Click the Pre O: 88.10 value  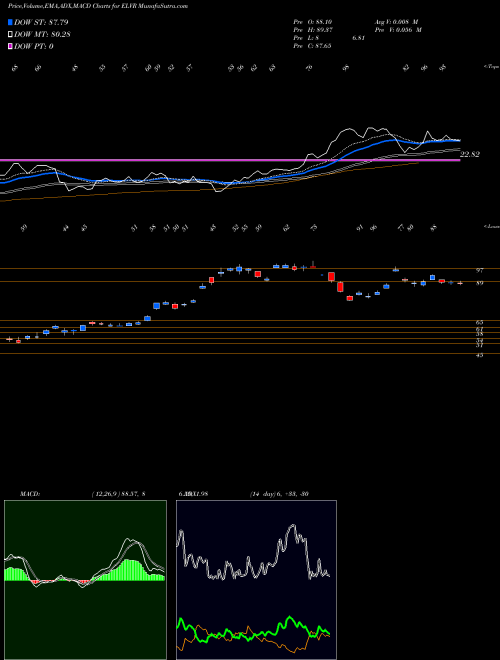(x=315, y=21)
